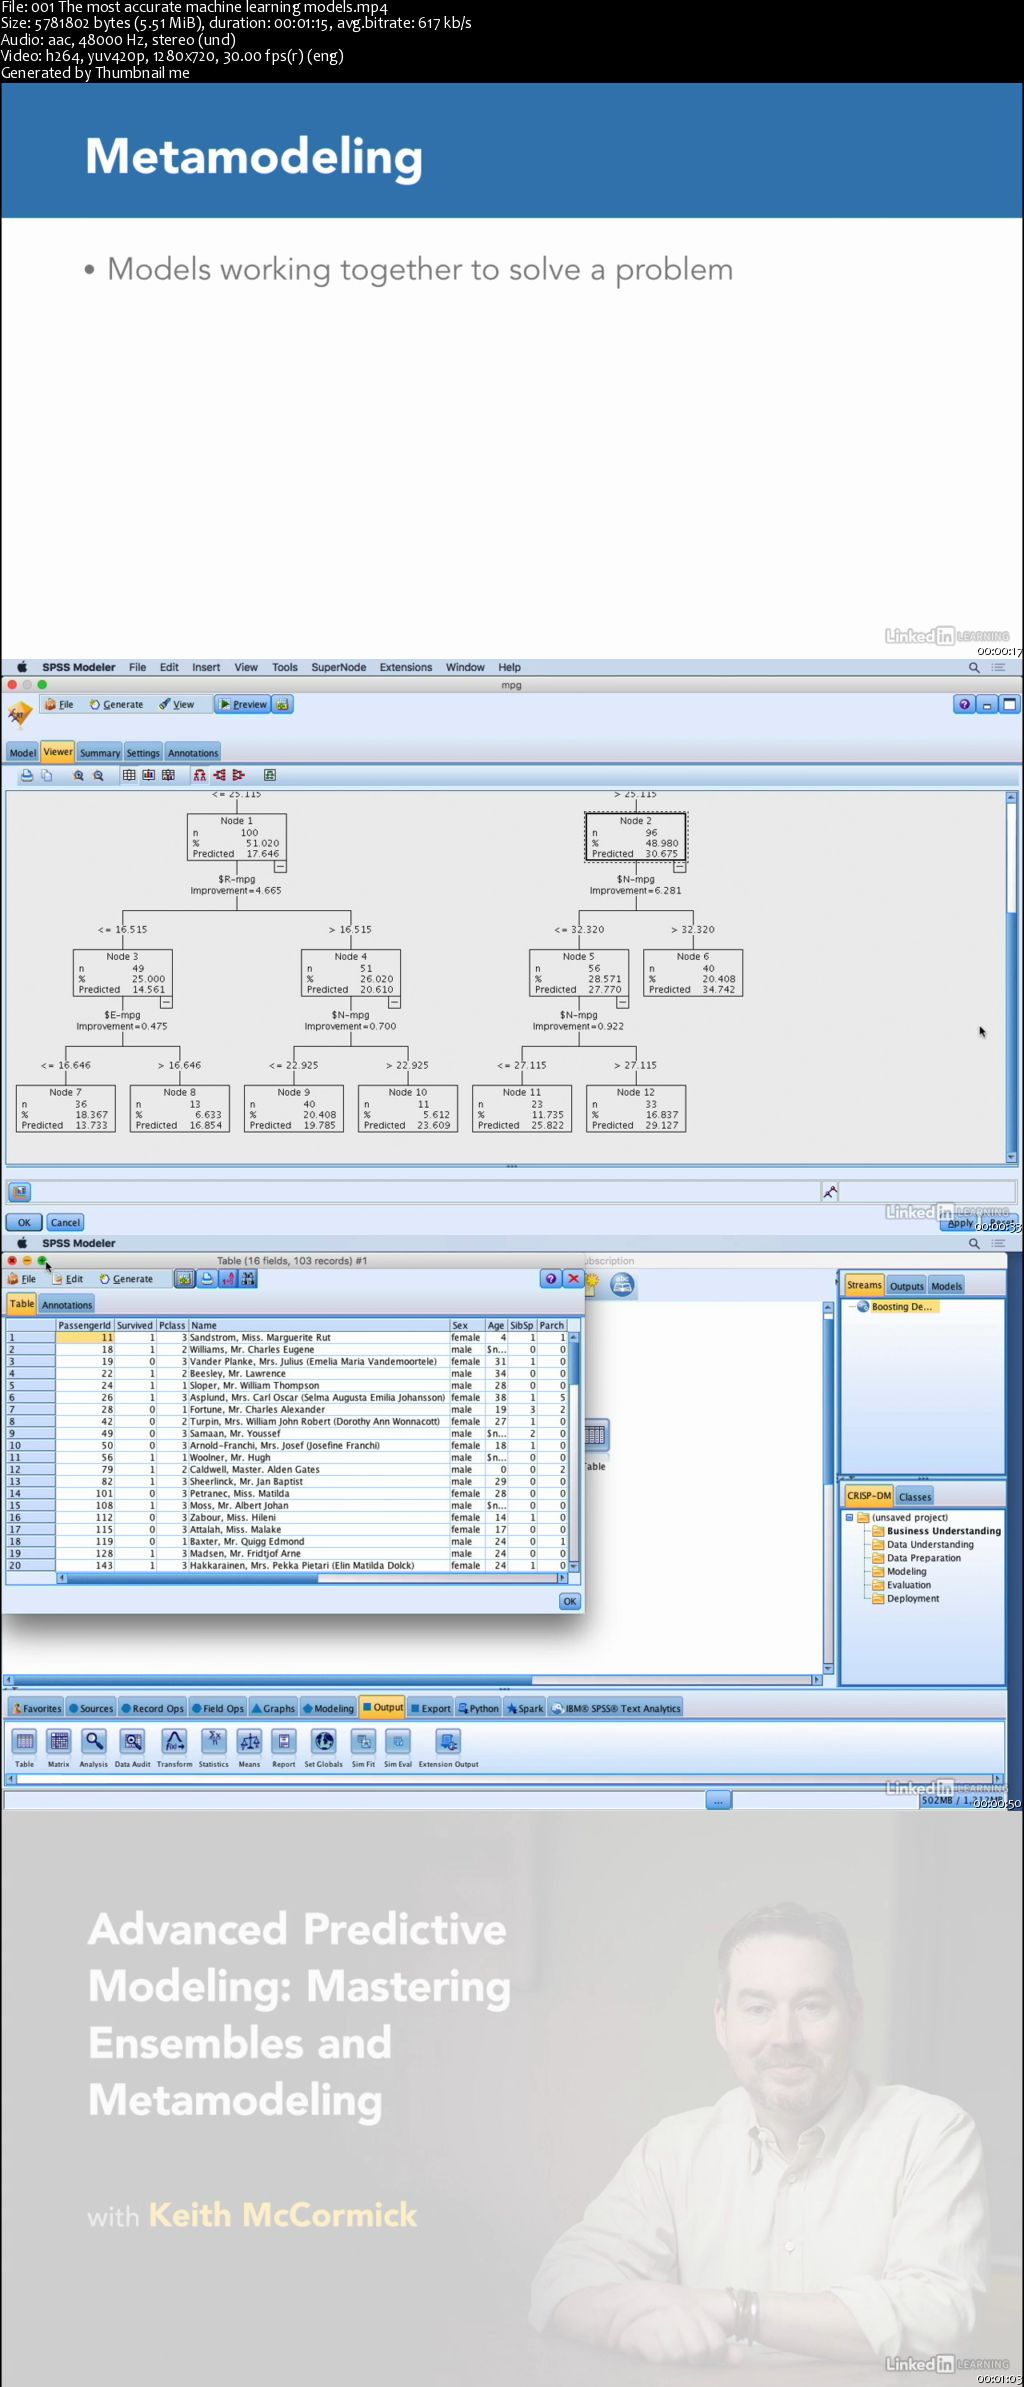Viewport: 1024px width, 2387px height.
Task: Select the Data Audit node in the palette
Action: click(x=132, y=1749)
